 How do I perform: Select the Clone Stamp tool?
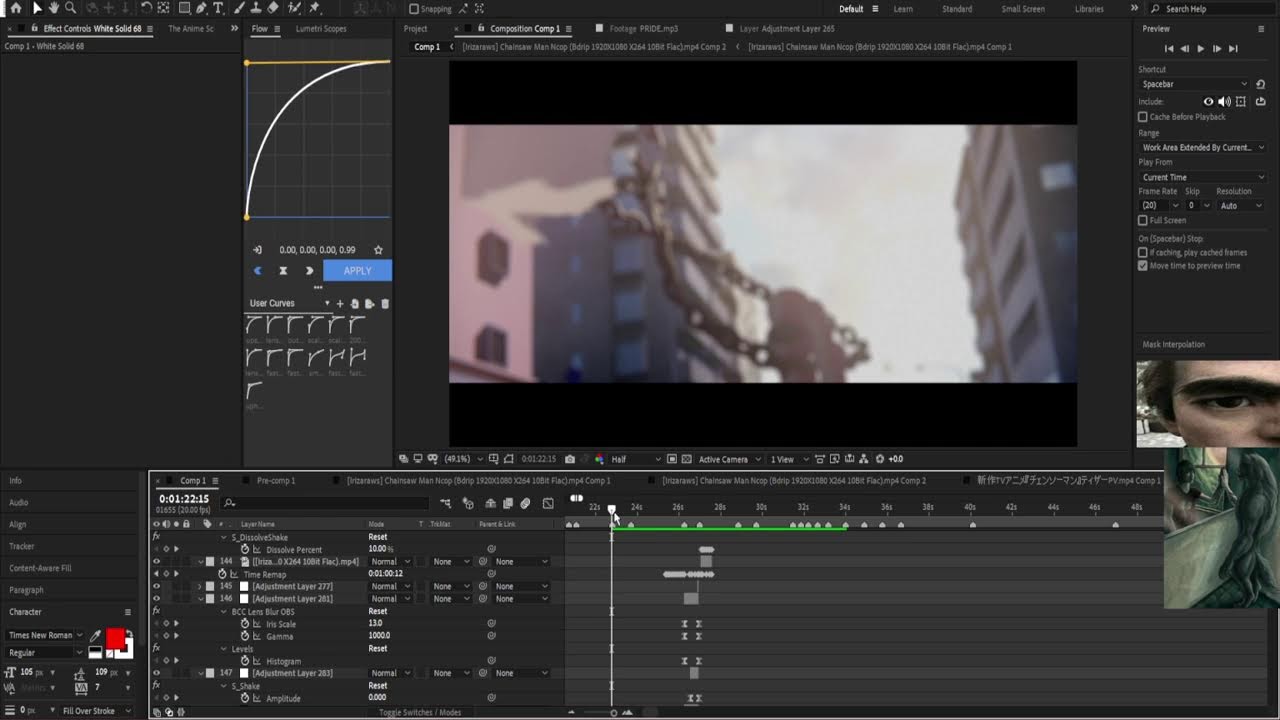click(x=258, y=8)
